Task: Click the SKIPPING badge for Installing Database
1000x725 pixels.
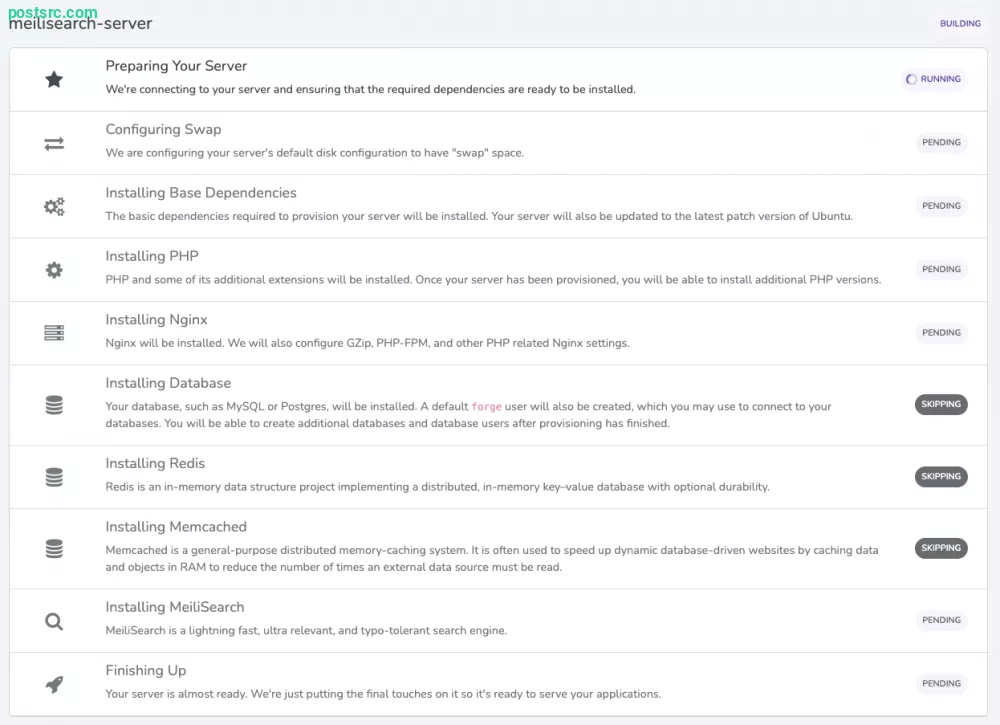Action: click(x=941, y=405)
